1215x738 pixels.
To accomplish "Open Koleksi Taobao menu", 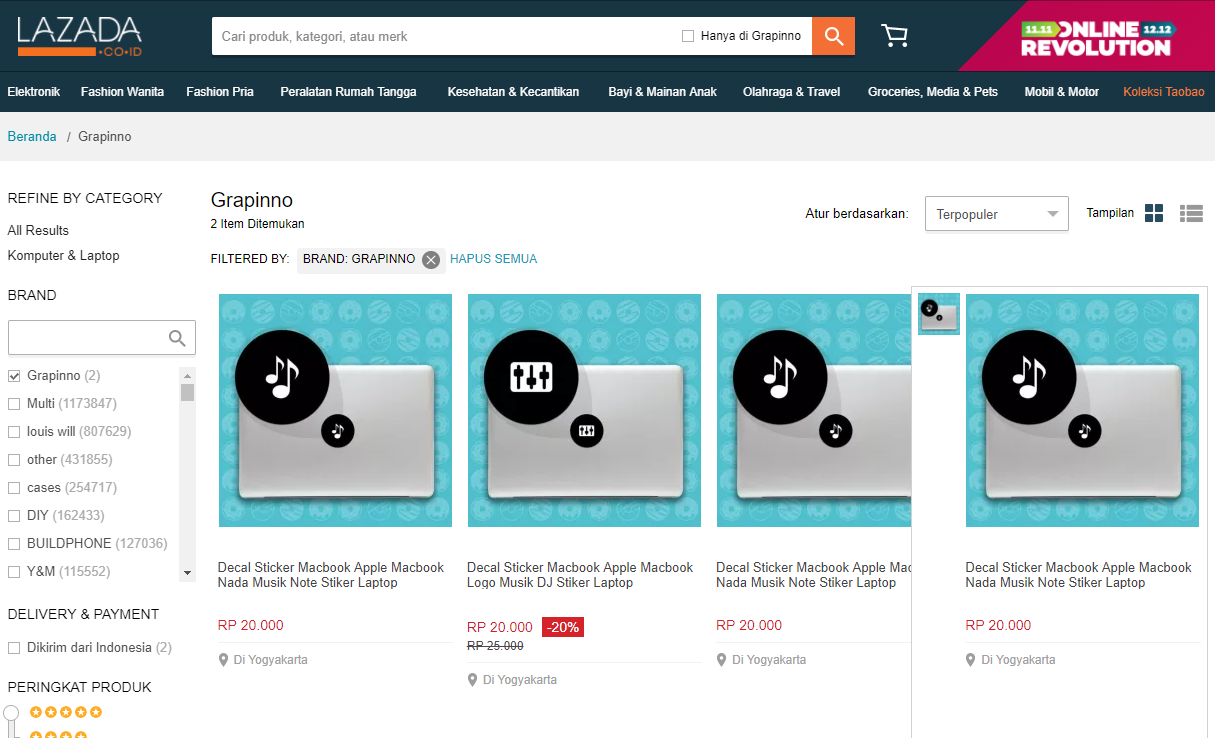I will [1164, 92].
